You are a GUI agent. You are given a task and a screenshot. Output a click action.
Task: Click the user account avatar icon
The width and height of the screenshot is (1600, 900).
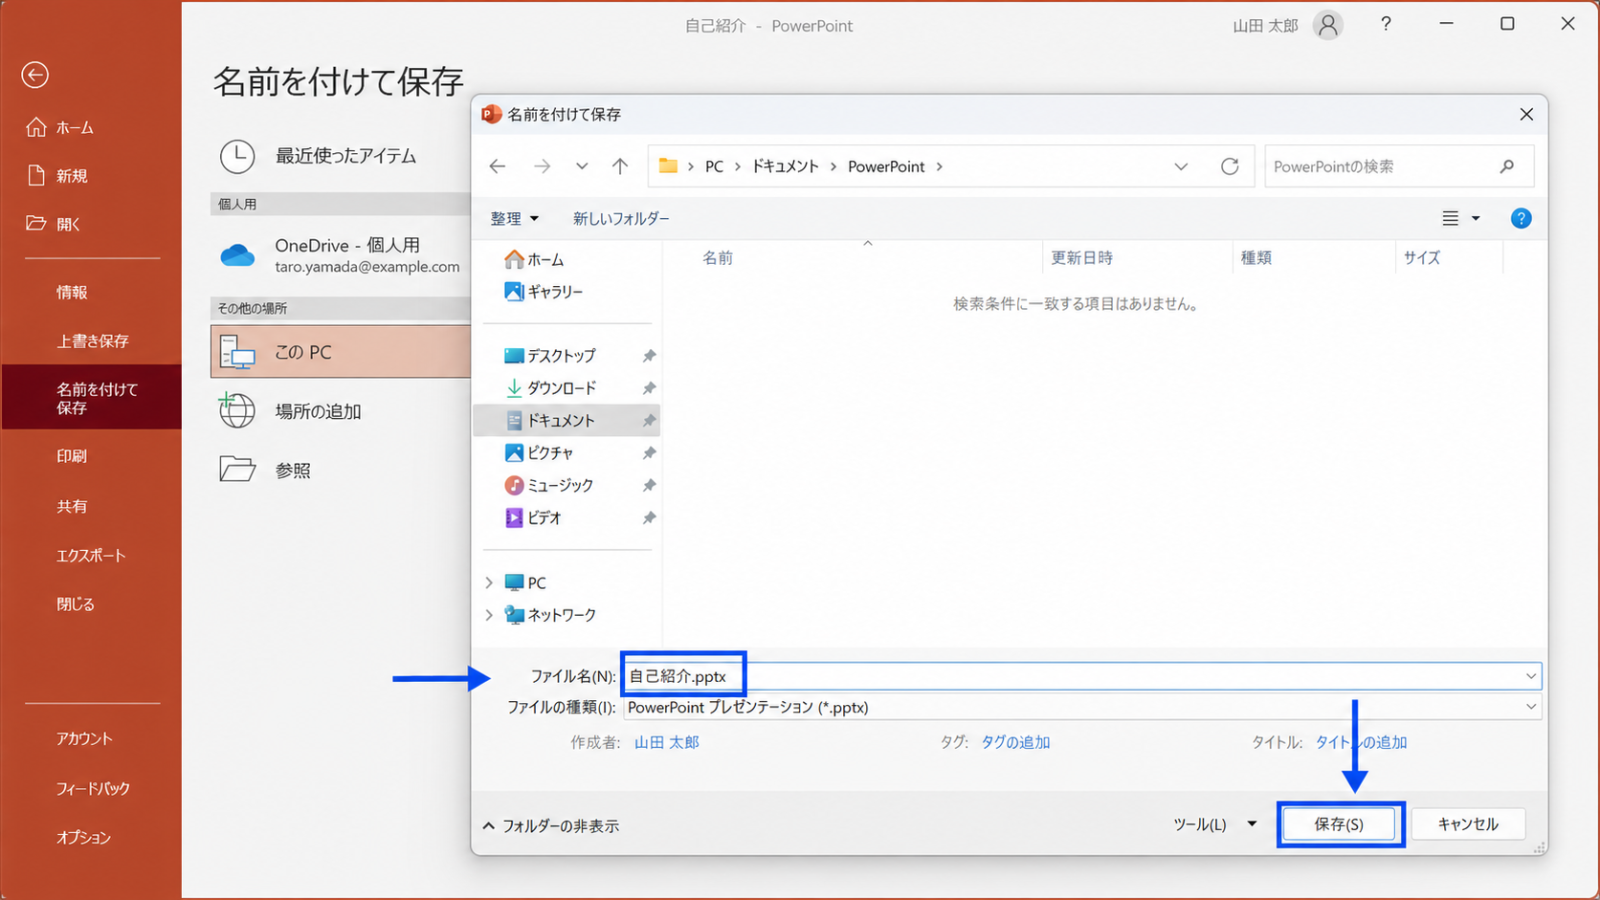(1328, 25)
